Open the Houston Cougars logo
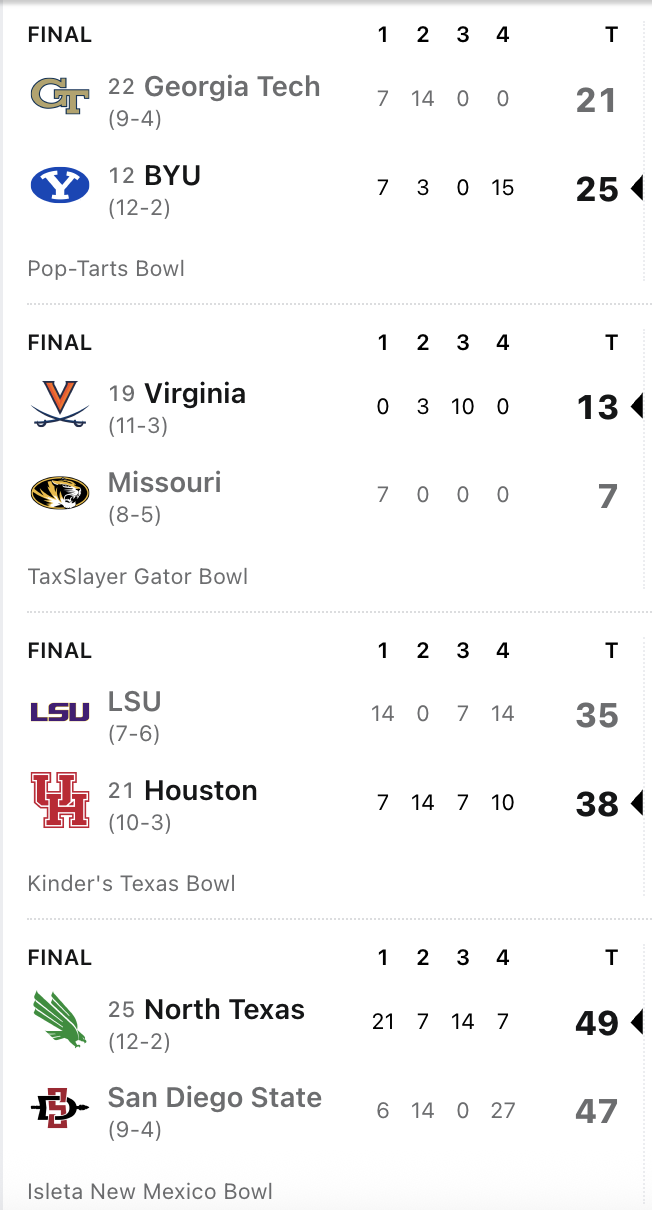Viewport: 652px width, 1210px height. pos(60,800)
